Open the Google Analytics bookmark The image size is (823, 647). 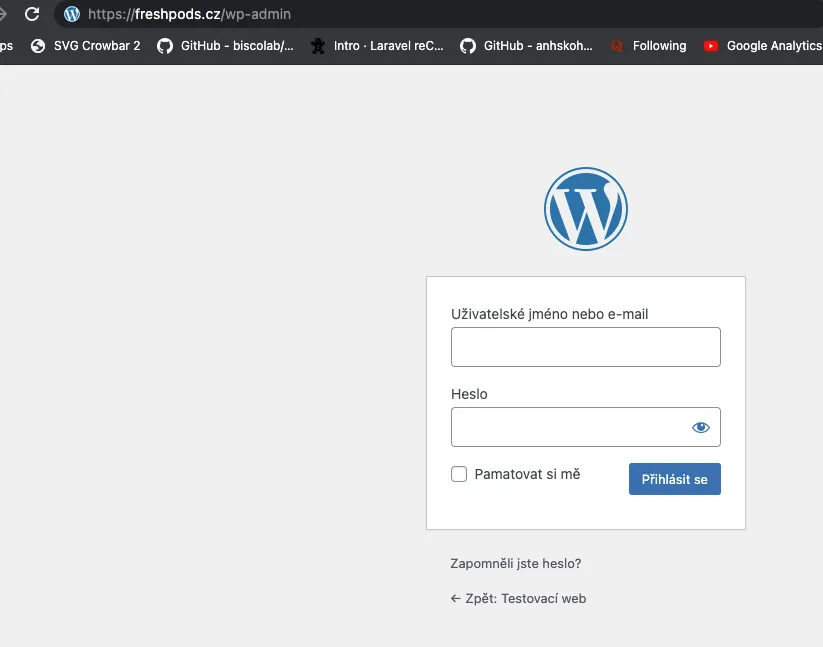(763, 46)
